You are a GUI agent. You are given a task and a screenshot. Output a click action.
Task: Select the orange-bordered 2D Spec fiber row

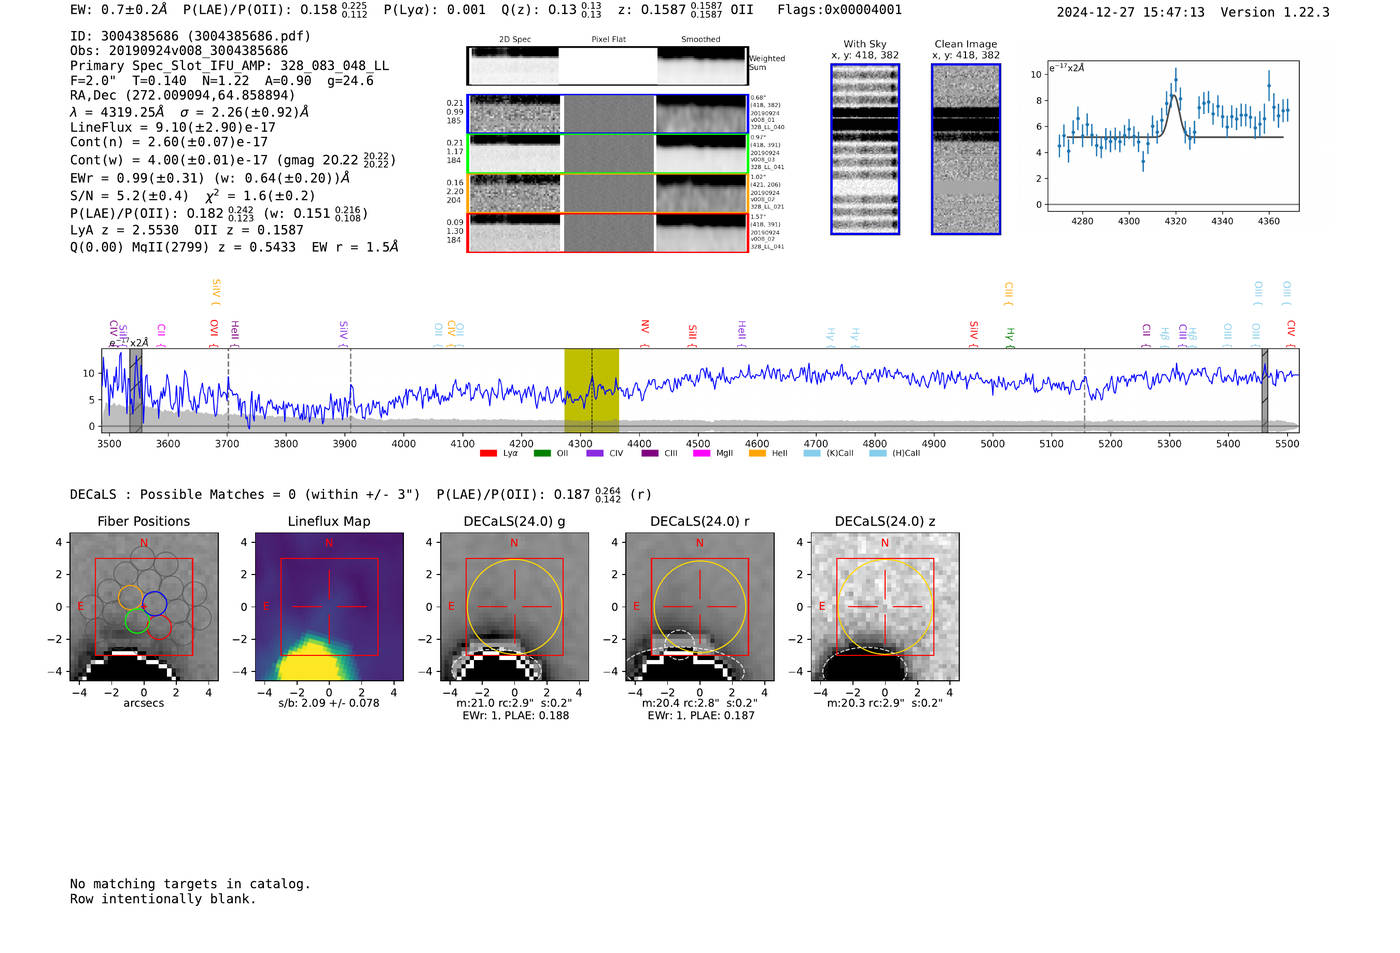point(515,193)
